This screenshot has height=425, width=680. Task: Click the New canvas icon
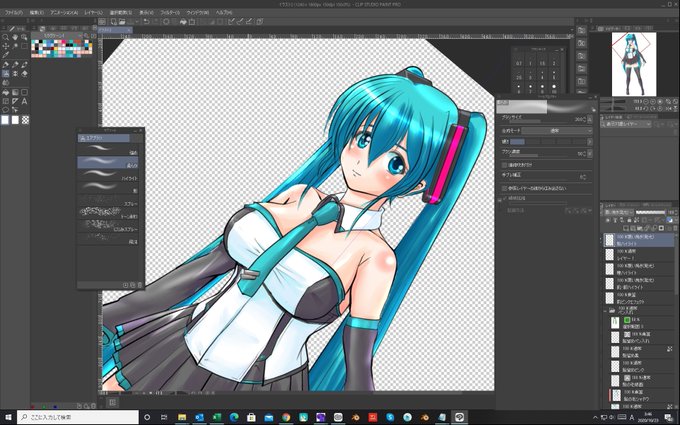(x=113, y=21)
